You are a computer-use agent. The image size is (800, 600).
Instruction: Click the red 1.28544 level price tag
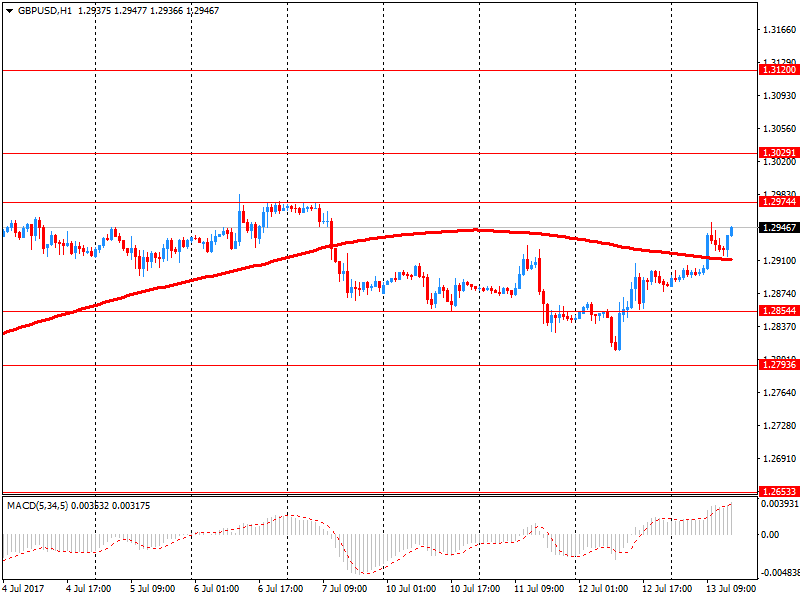pos(779,311)
